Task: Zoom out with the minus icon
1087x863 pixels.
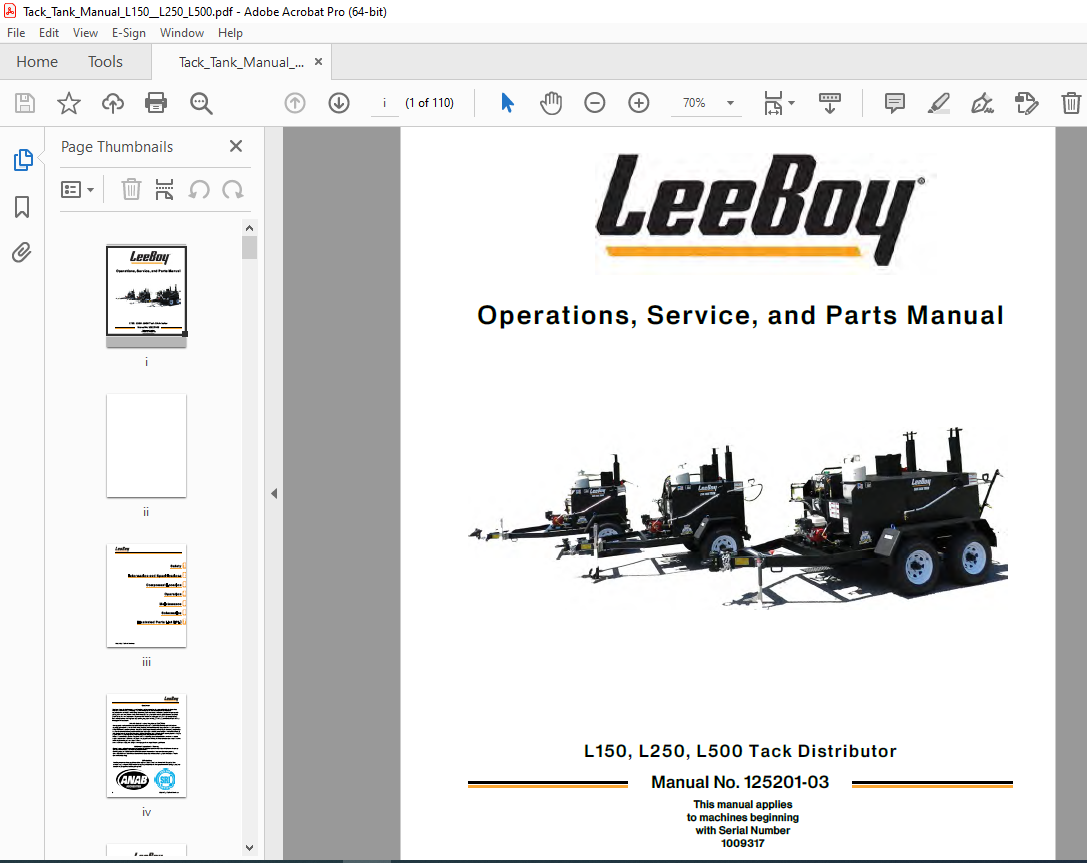Action: pos(595,103)
